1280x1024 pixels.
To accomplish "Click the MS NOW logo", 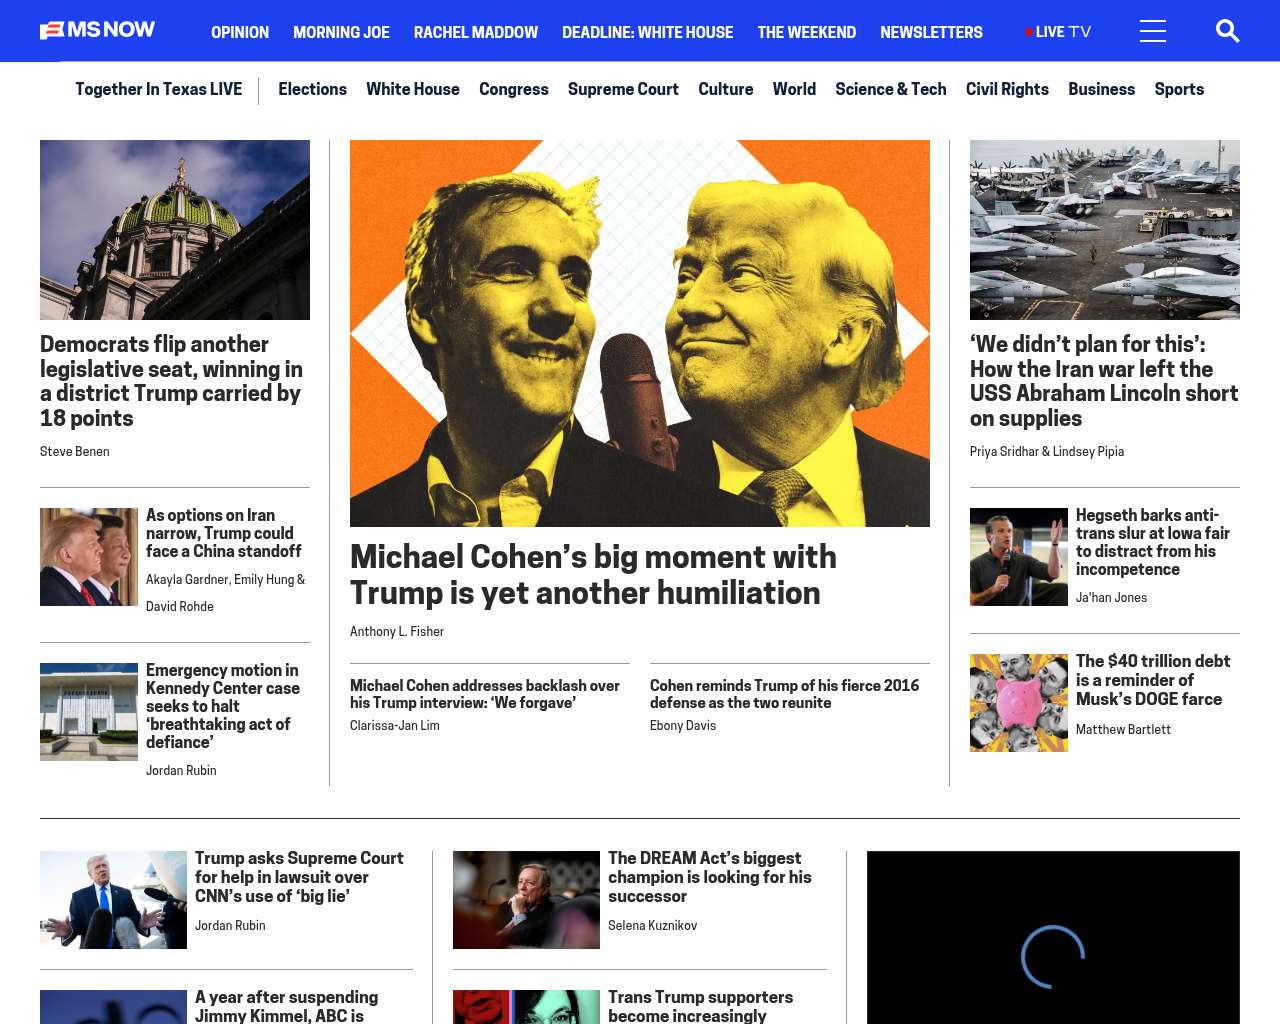I will (97, 31).
